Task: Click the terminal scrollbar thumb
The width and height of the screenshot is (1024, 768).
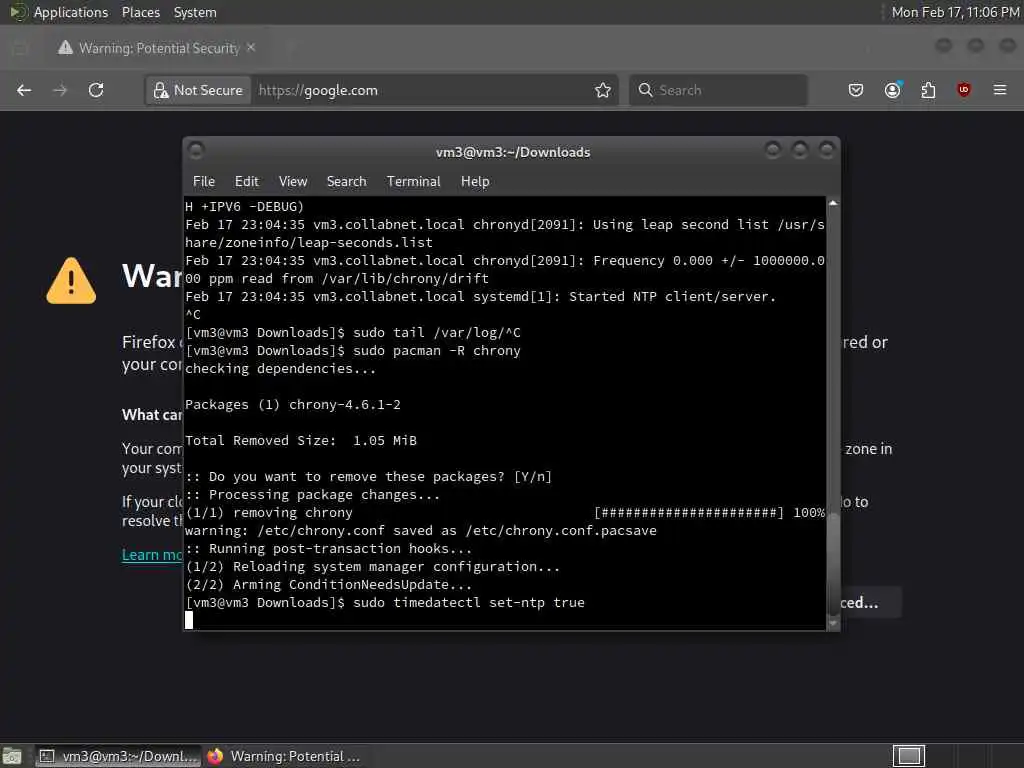Action: 833,562
